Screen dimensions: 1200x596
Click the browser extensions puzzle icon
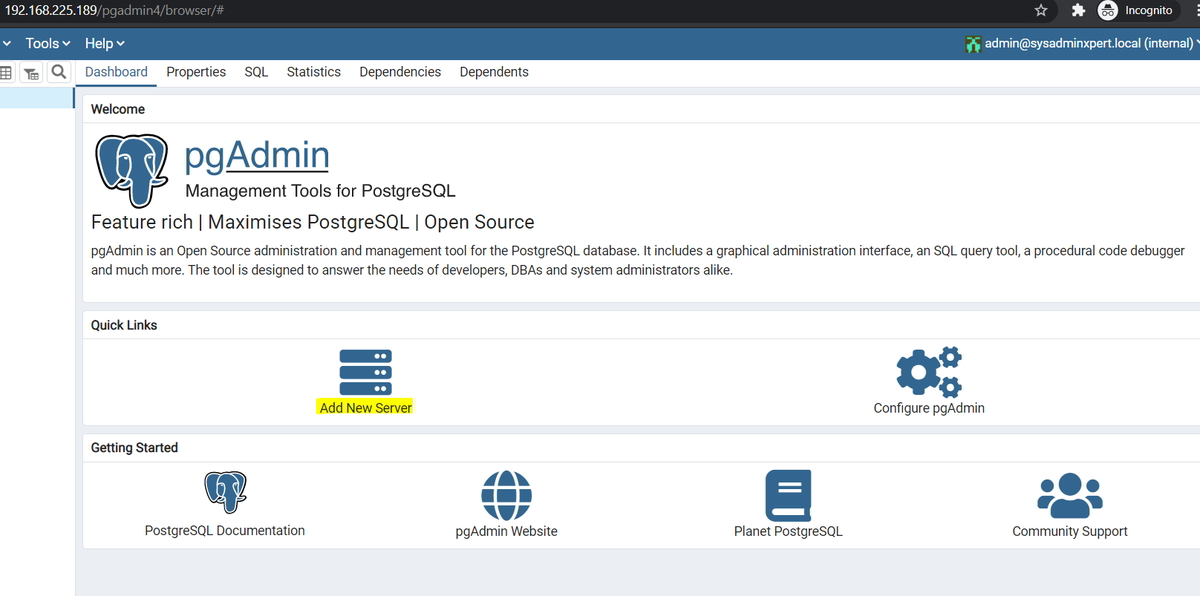tap(1077, 11)
